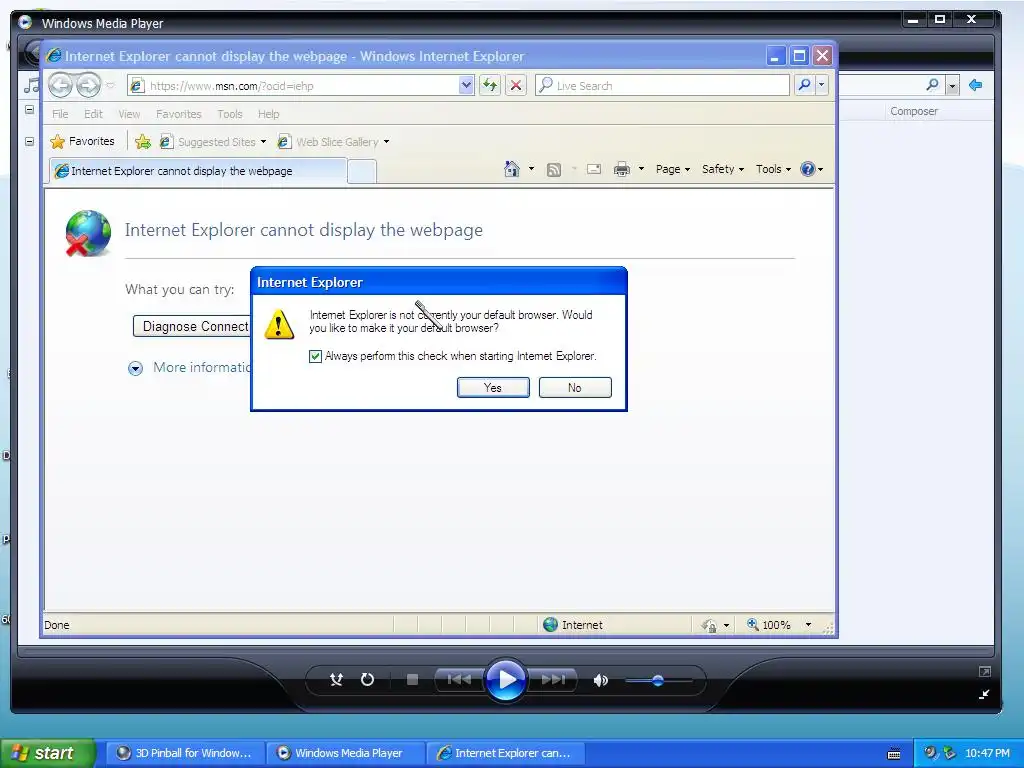1024x768 pixels.
Task: Click Next track in Windows Media Player
Action: pos(552,680)
